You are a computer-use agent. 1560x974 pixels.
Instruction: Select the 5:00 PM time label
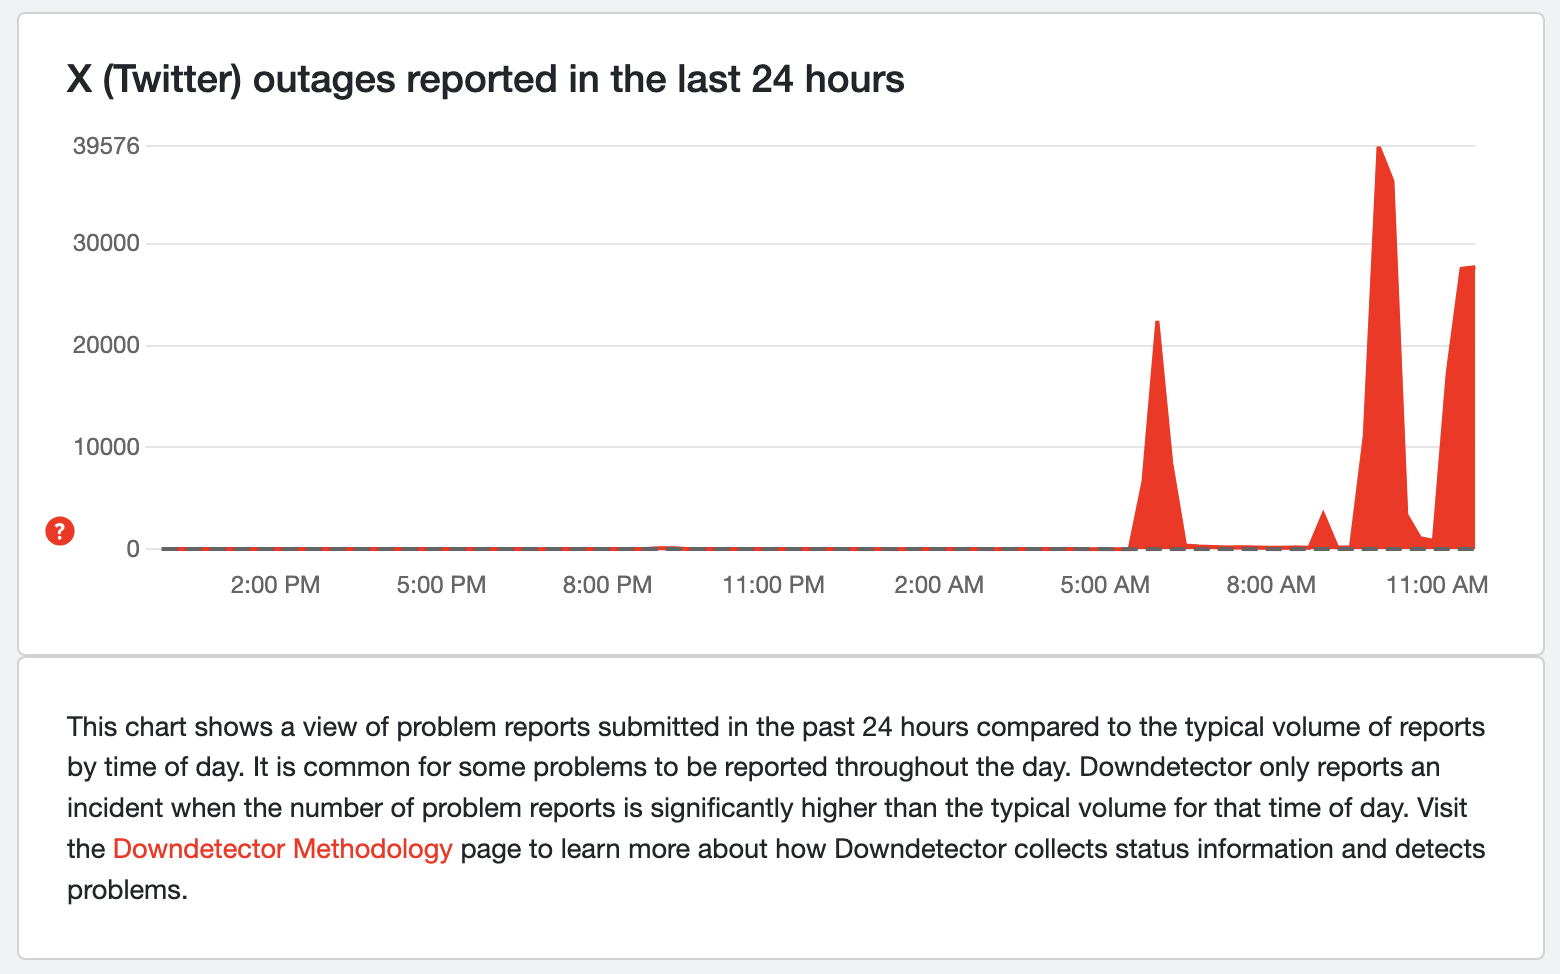click(441, 585)
